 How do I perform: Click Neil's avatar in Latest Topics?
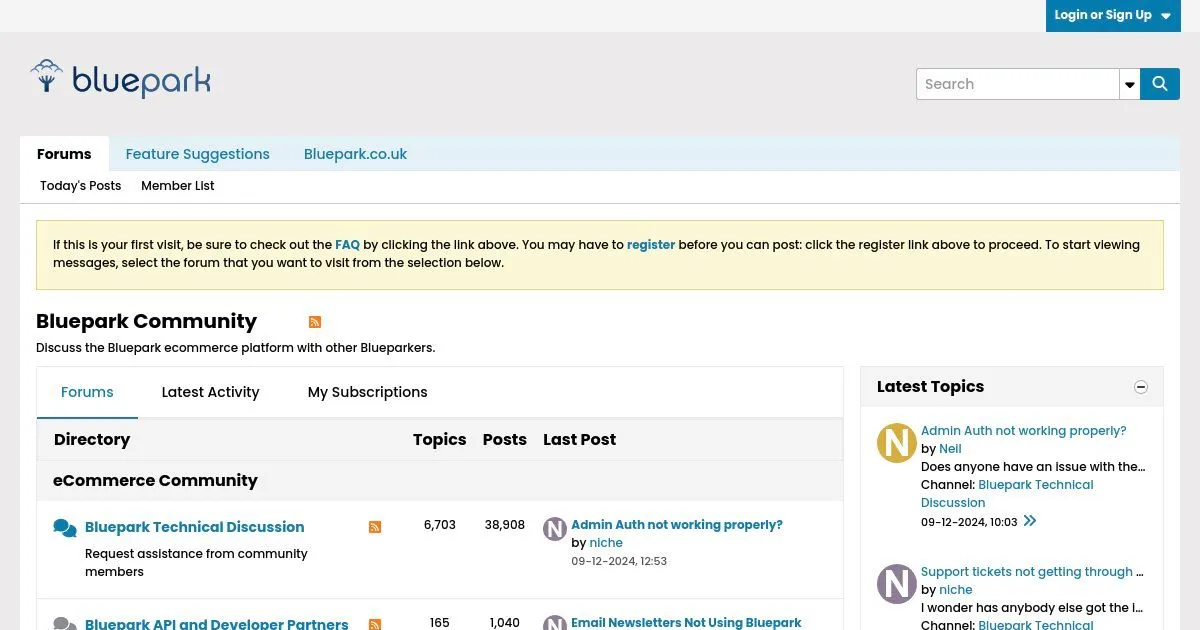tap(897, 443)
